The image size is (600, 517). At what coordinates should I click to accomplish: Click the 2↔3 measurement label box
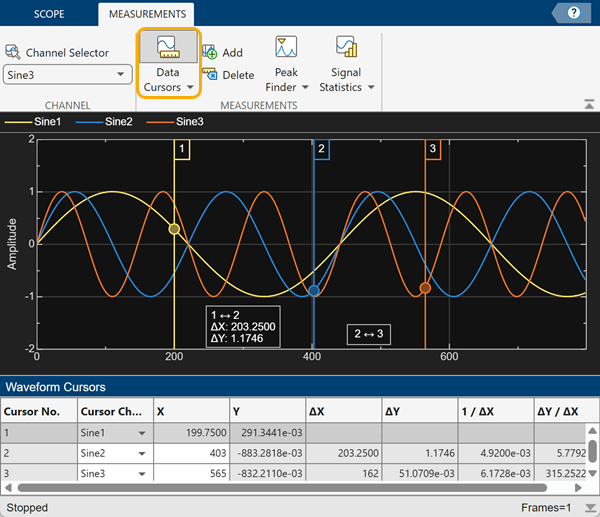[369, 334]
